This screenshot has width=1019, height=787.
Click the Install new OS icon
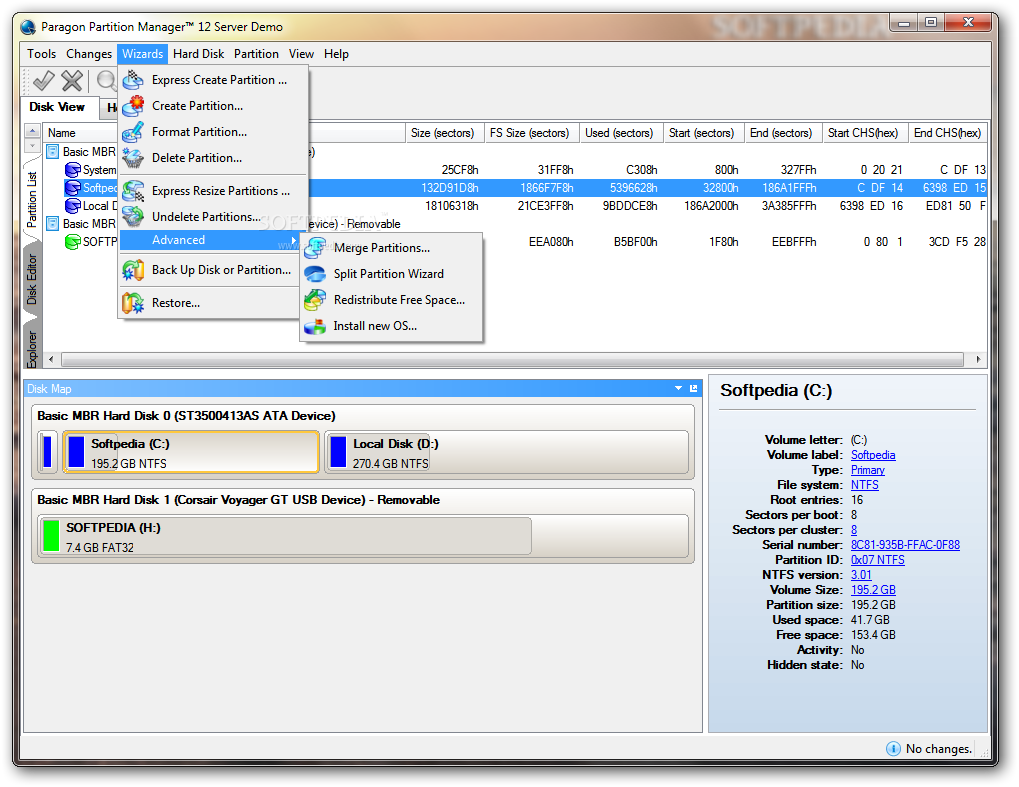pyautogui.click(x=315, y=326)
